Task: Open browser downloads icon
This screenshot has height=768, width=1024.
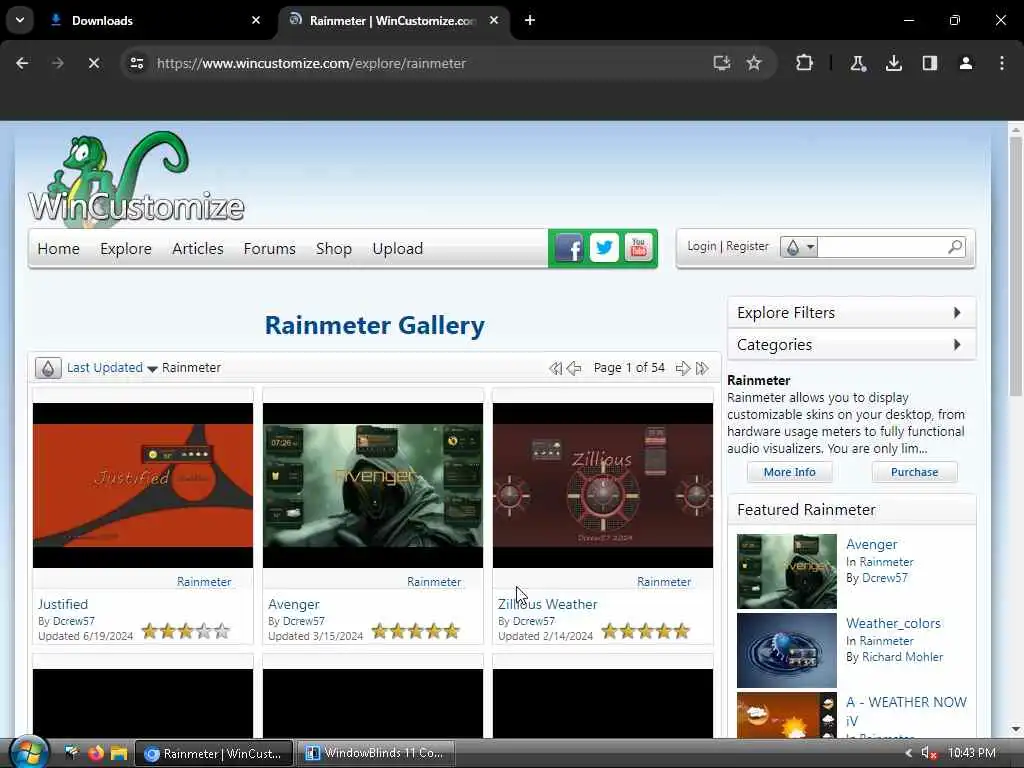Action: (893, 63)
